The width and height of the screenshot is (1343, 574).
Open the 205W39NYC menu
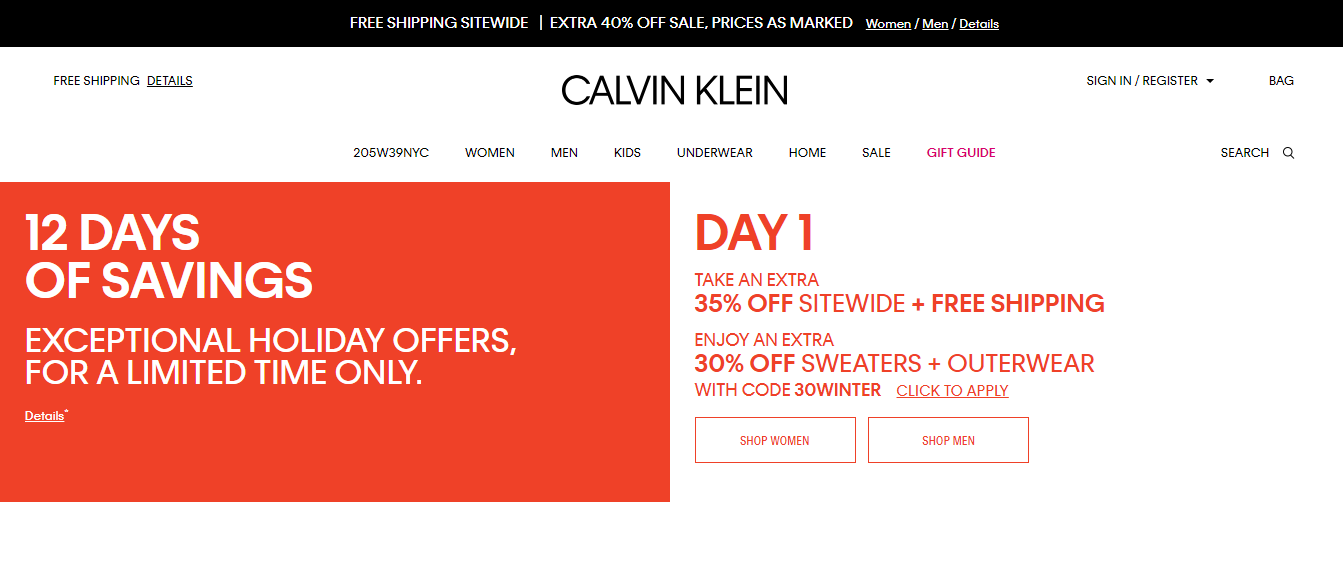(391, 153)
